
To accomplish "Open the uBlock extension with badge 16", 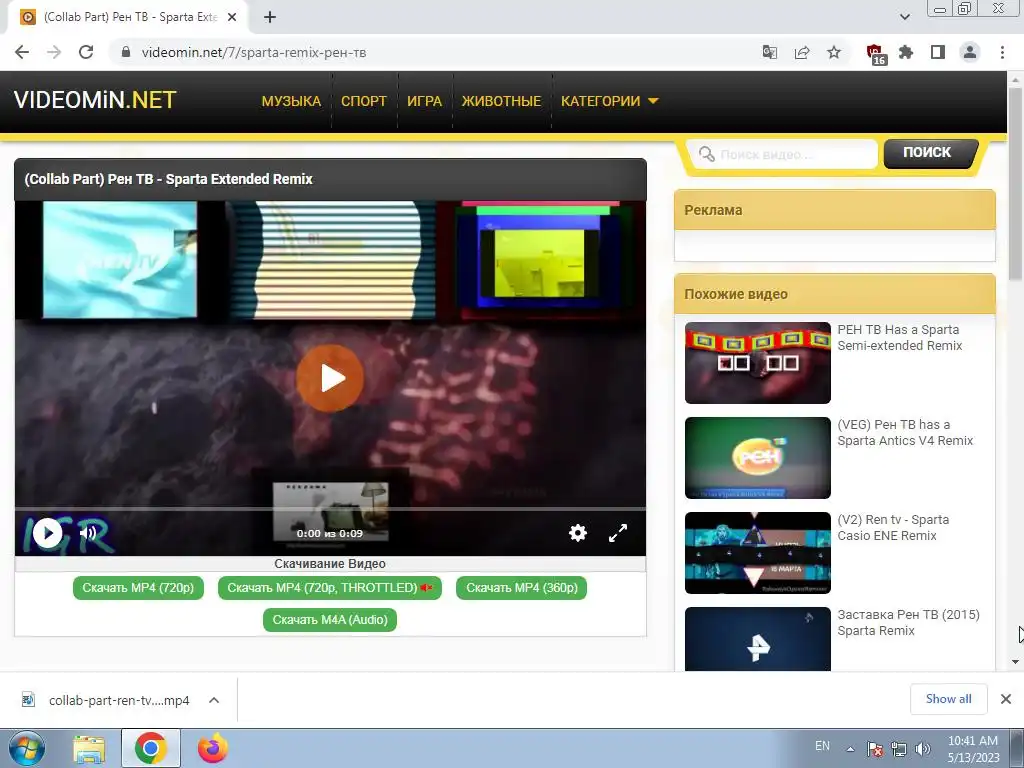I will pos(875,54).
